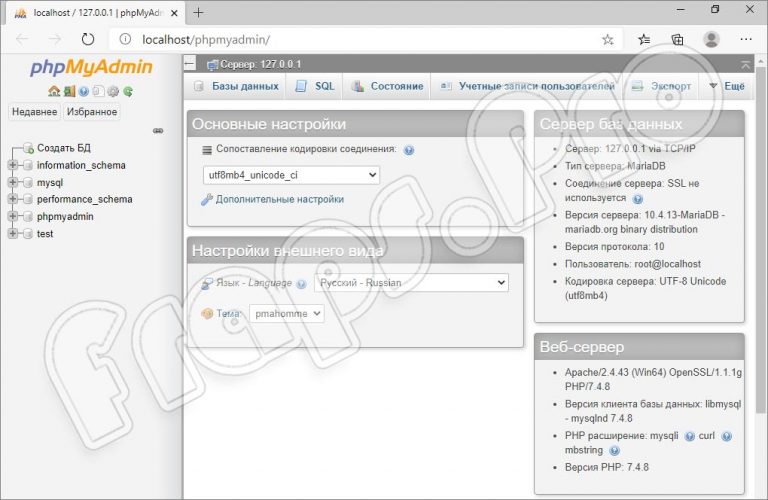Open mysql database link
This screenshot has width=768, height=500.
tap(50, 183)
